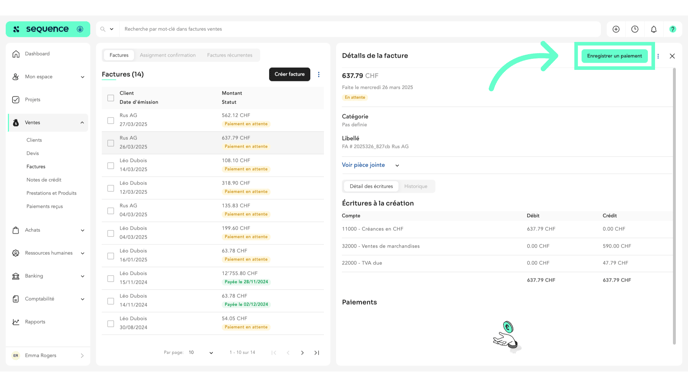Click the Rapports chart icon

coord(16,322)
